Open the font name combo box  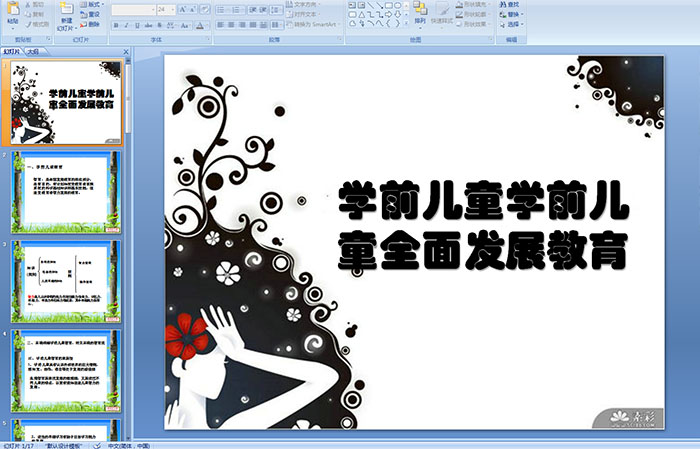(133, 9)
